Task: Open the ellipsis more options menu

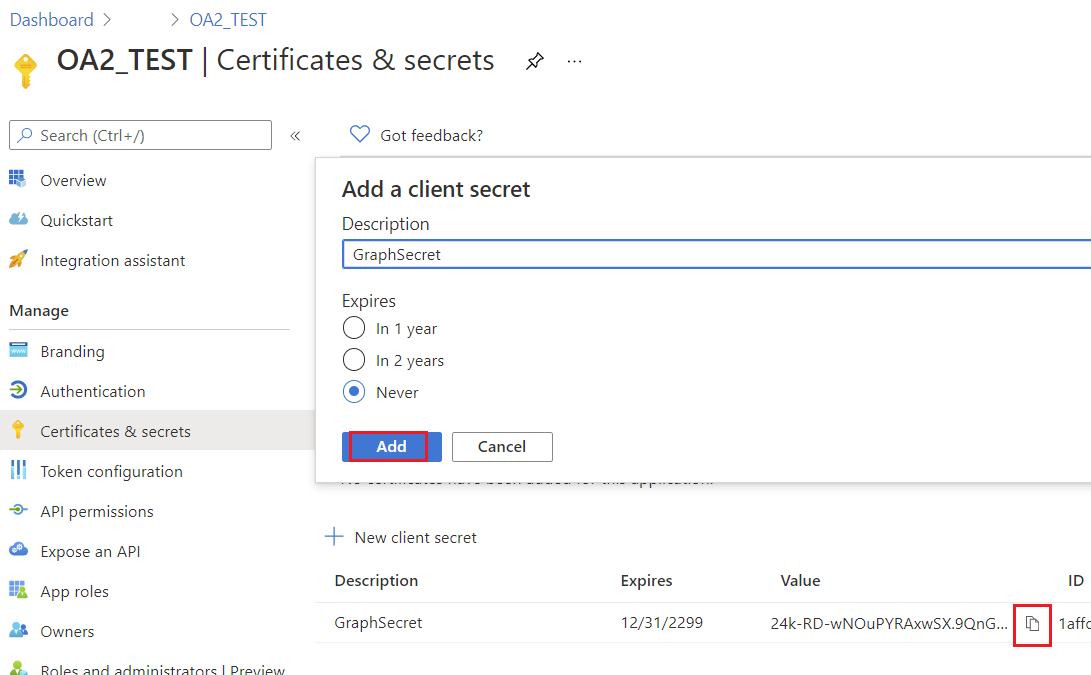Action: tap(574, 61)
